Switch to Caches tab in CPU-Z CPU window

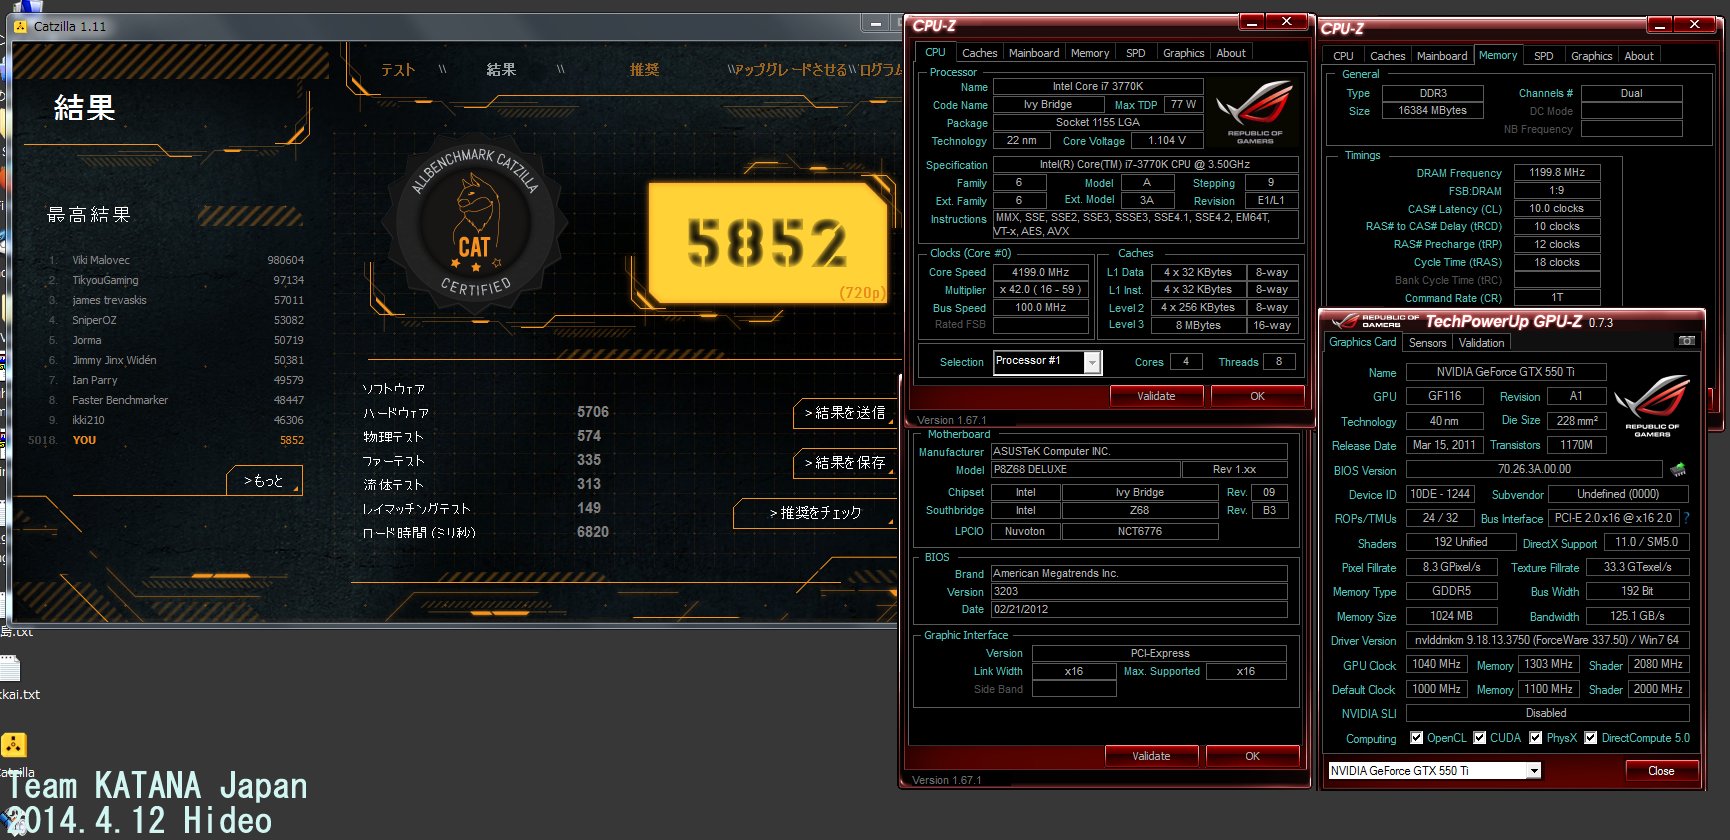click(979, 53)
